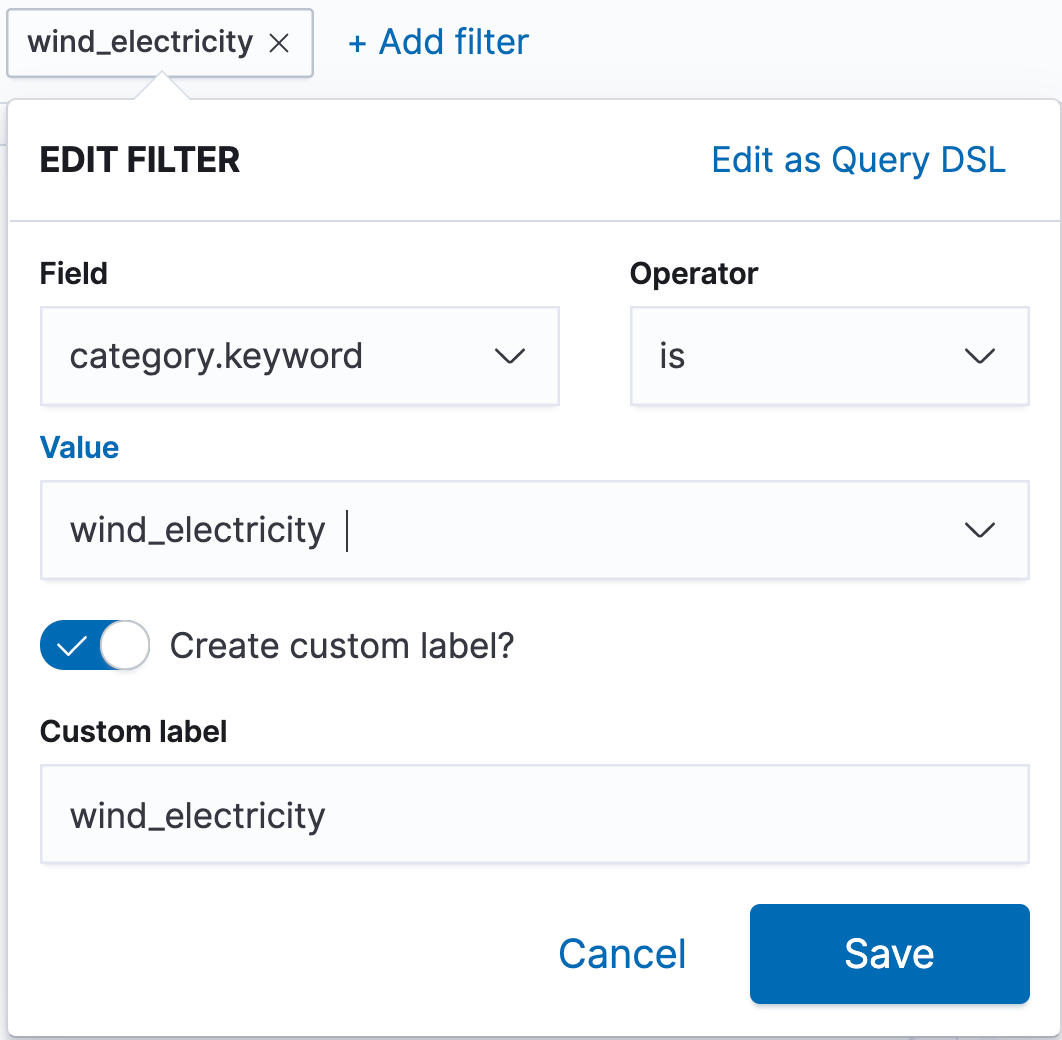Click the Operator label
Viewport: 1062px width, 1040px height.
coord(694,274)
